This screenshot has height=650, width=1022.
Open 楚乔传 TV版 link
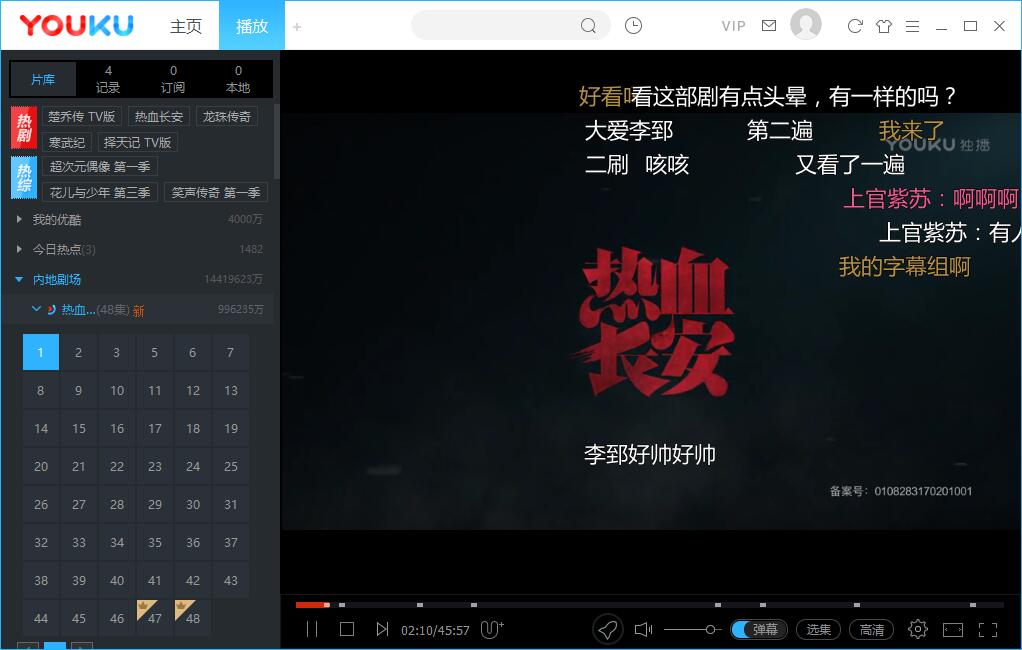pyautogui.click(x=81, y=117)
